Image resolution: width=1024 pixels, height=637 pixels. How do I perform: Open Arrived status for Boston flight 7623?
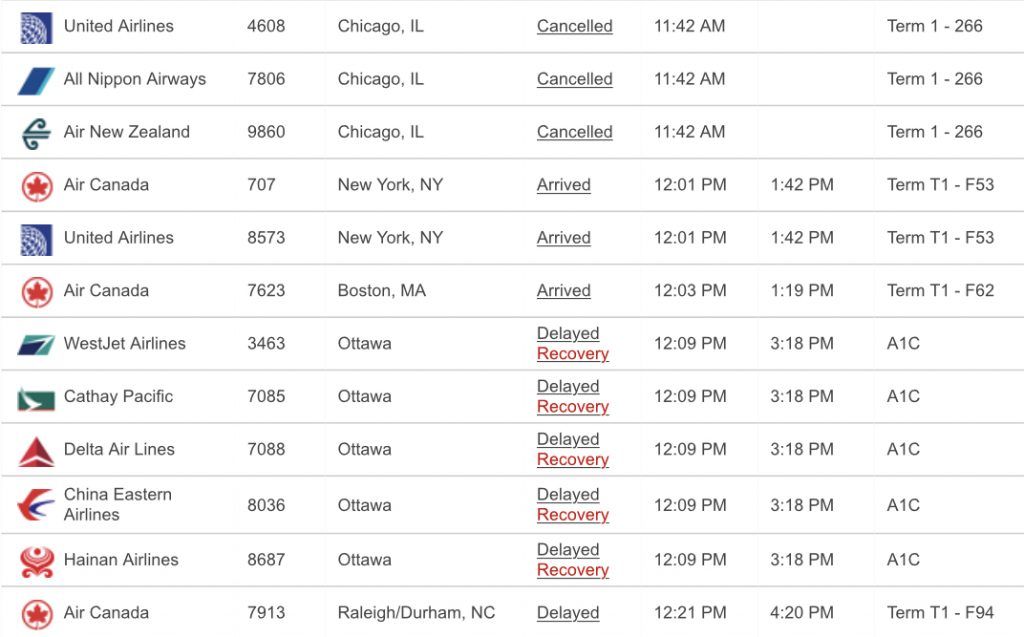point(563,292)
